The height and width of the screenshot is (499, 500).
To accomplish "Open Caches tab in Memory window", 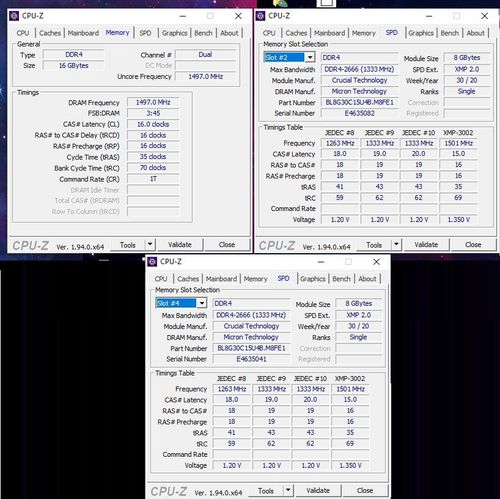I will [x=50, y=33].
